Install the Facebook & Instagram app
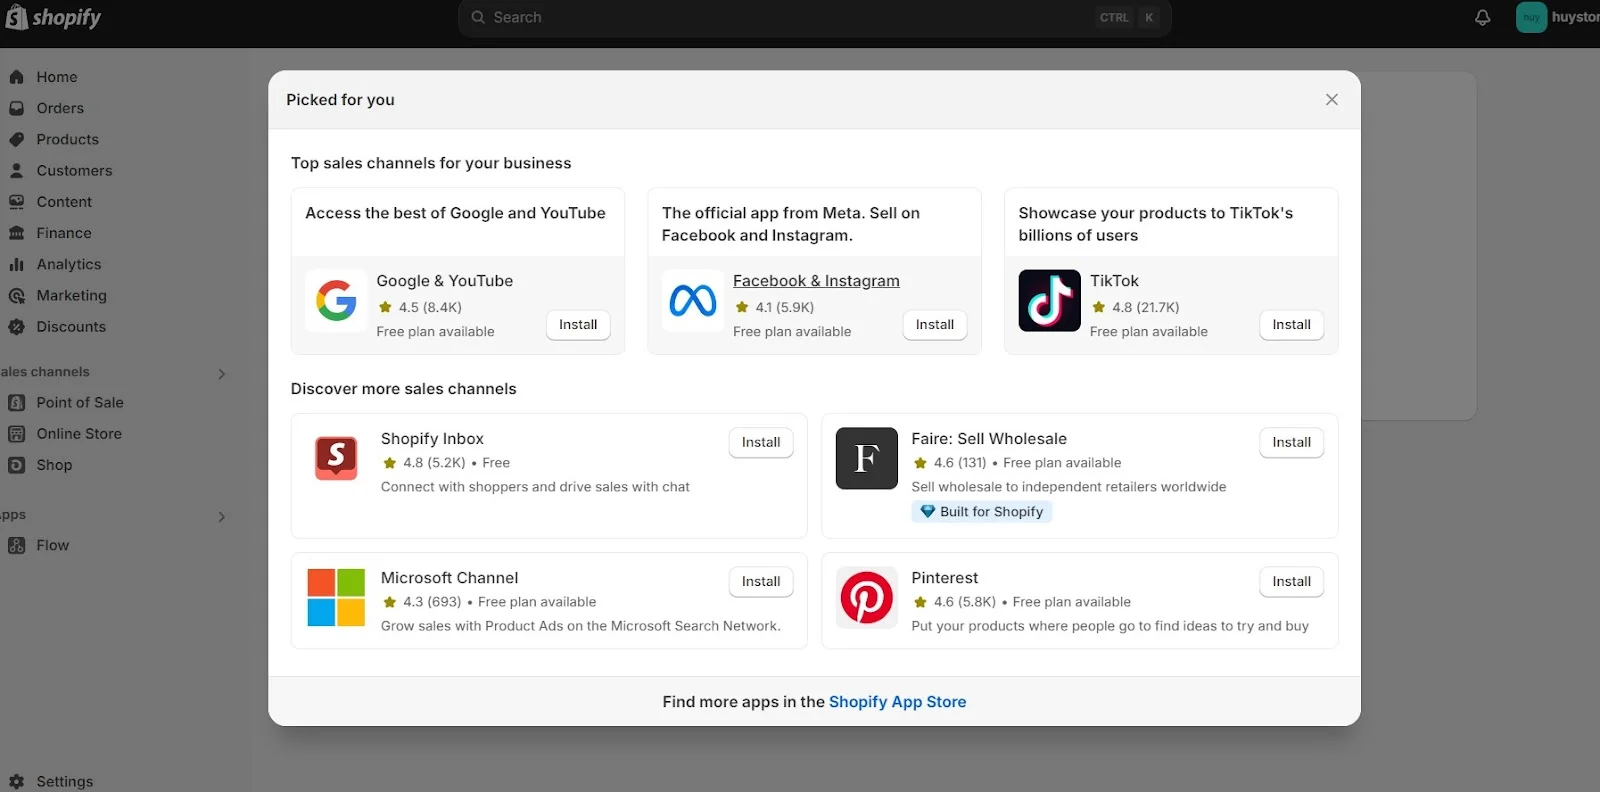 click(x=935, y=325)
